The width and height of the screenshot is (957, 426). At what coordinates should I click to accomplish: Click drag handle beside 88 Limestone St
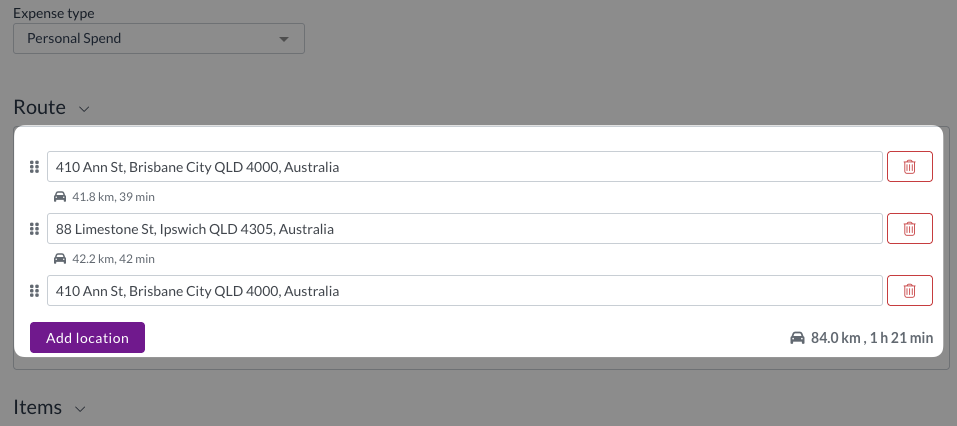[34, 229]
